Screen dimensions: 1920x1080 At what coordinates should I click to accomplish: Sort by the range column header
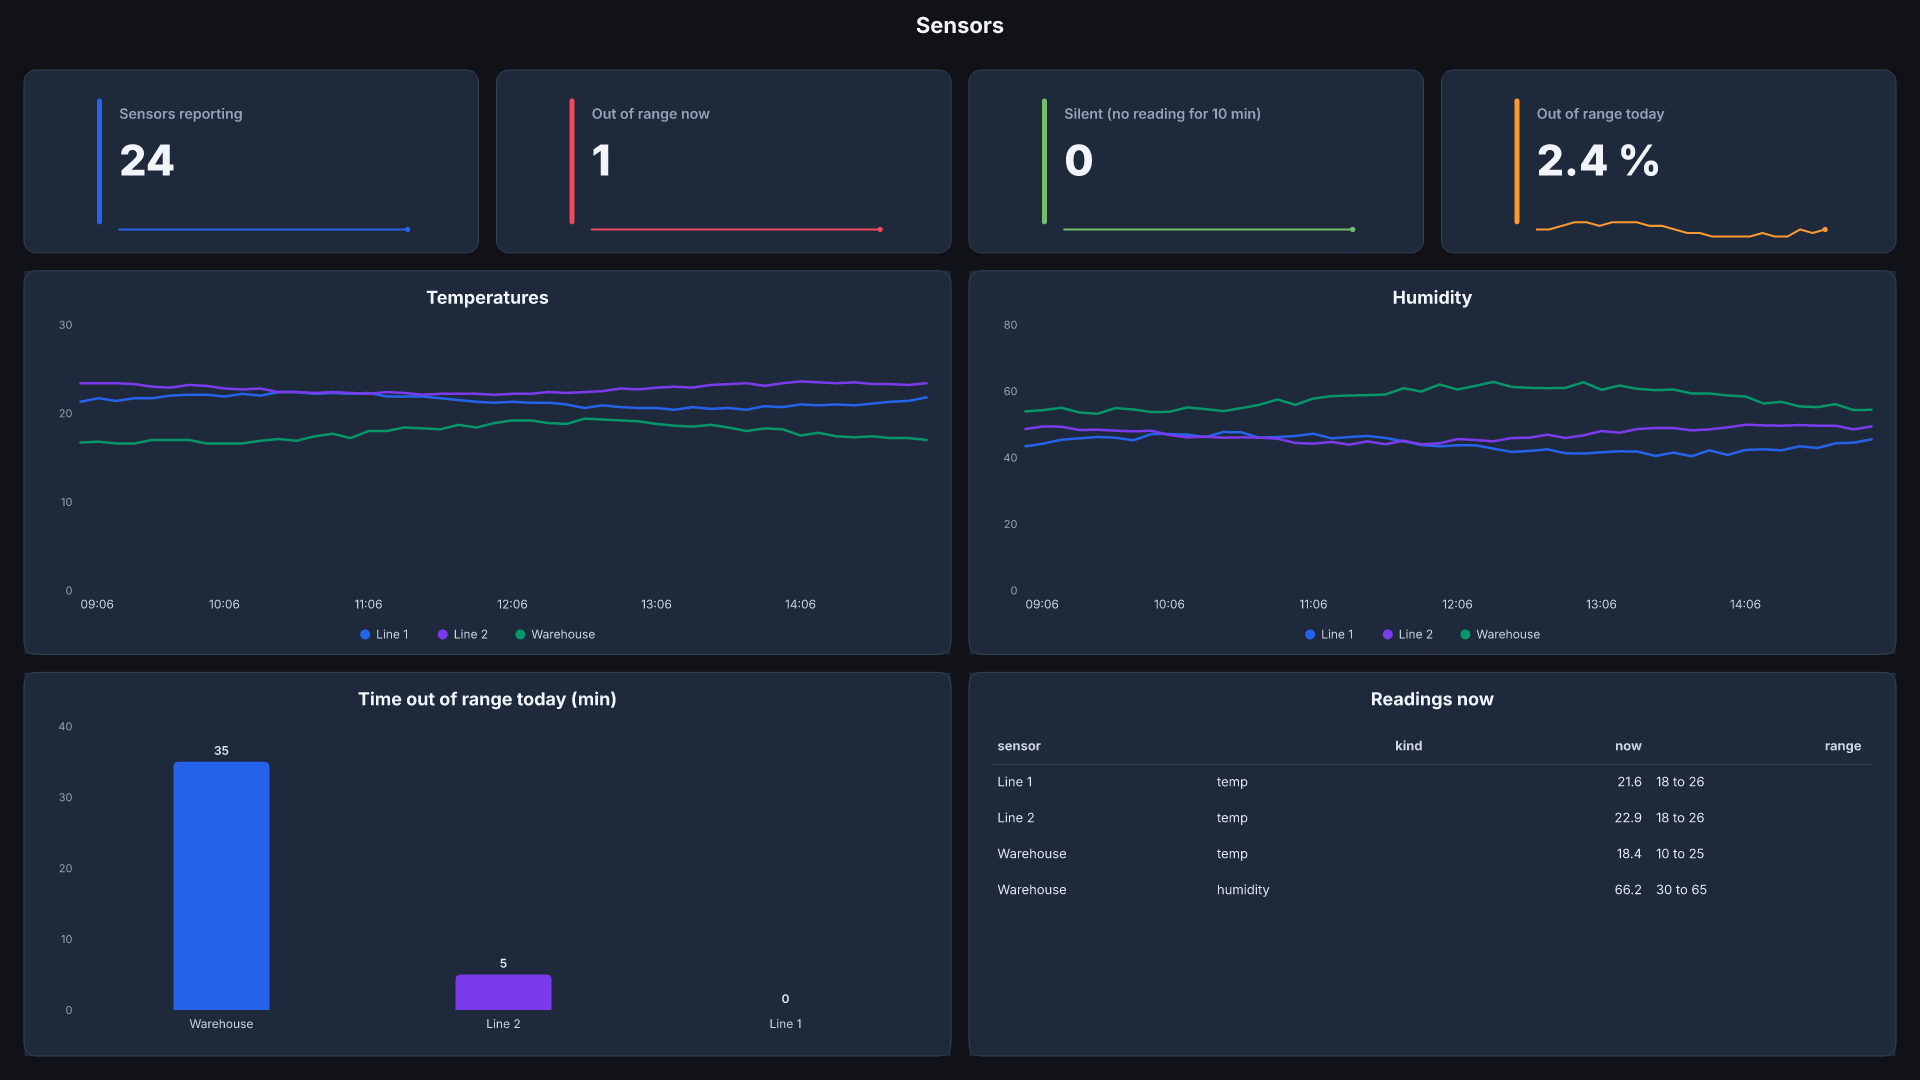coord(1842,746)
